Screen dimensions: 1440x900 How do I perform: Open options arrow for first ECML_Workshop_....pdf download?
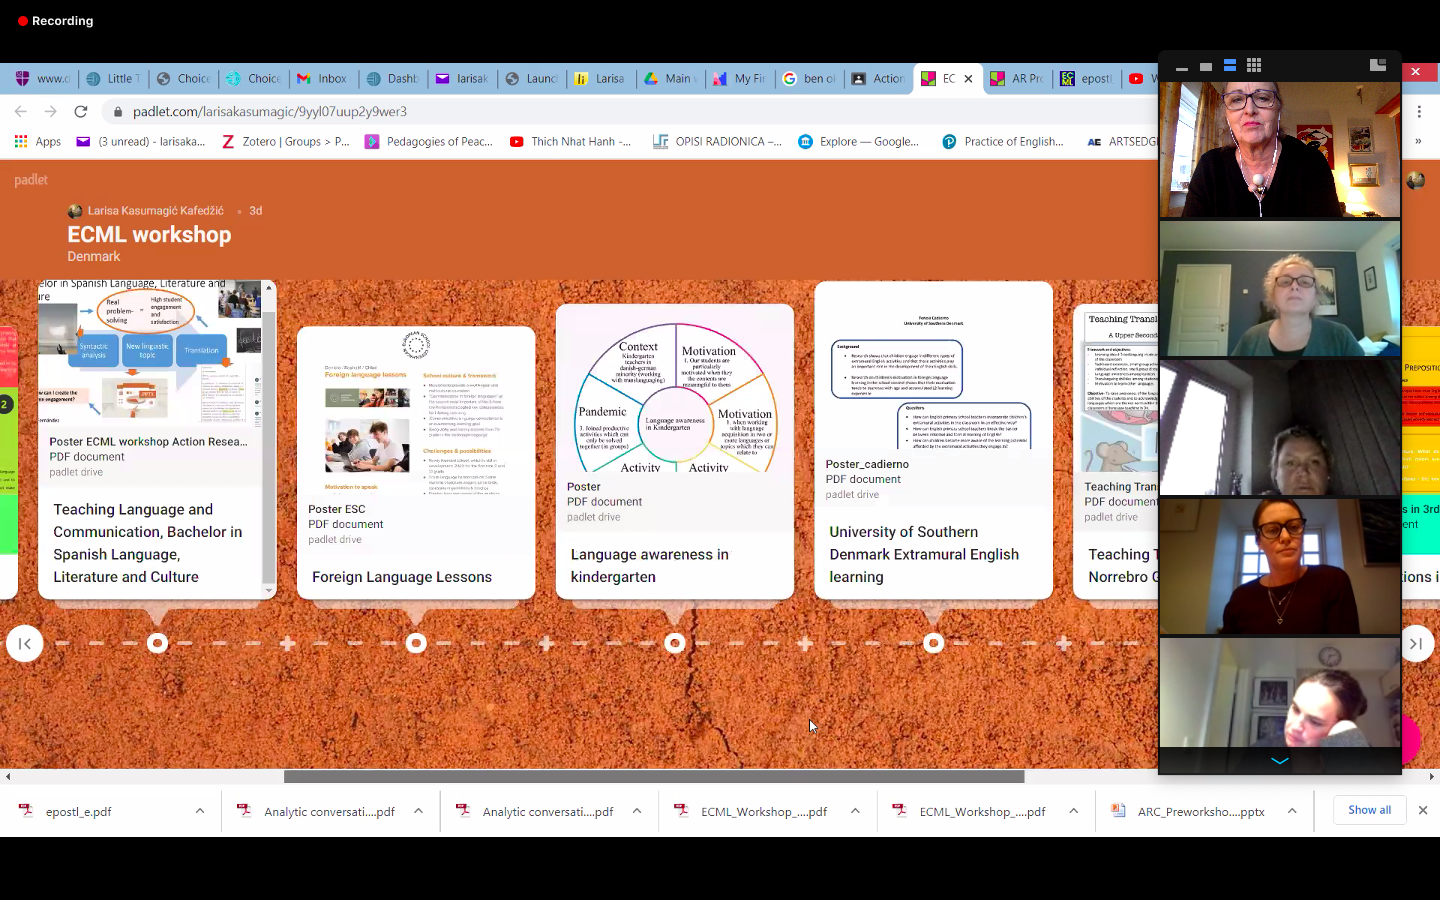tap(855, 811)
